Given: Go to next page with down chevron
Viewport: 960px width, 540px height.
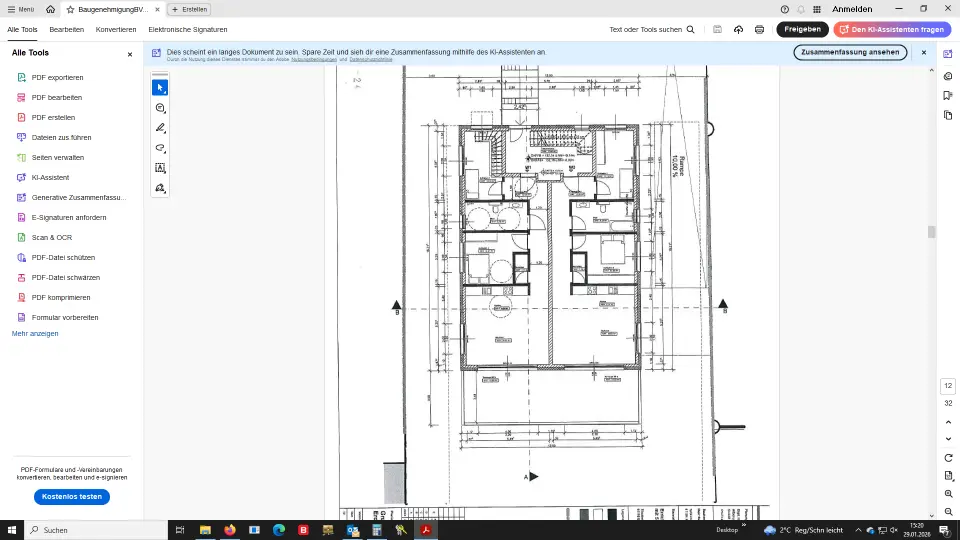Looking at the screenshot, I should pyautogui.click(x=948, y=438).
